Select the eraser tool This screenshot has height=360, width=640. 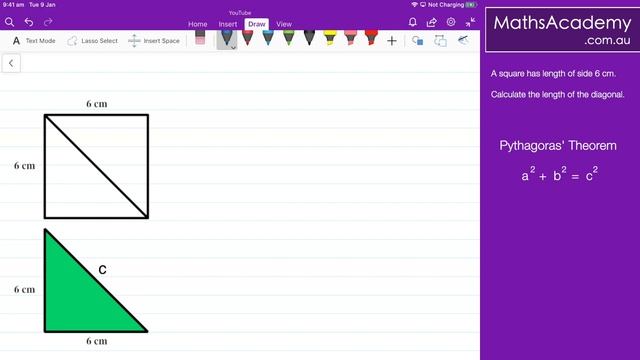coord(200,38)
